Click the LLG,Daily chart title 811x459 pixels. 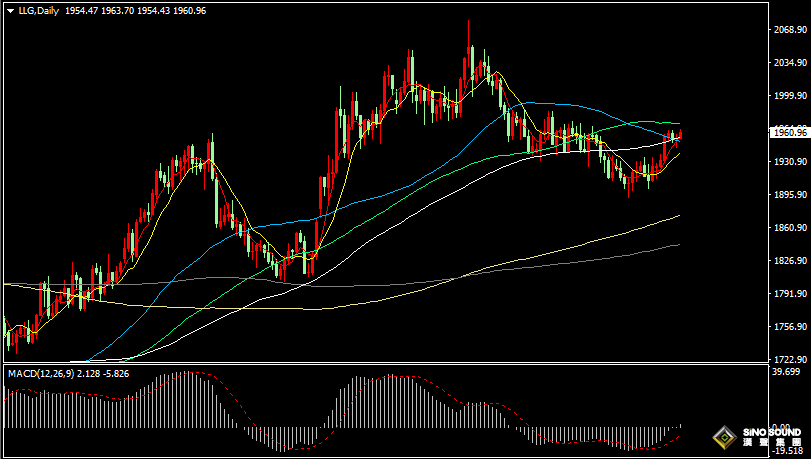tap(40, 11)
